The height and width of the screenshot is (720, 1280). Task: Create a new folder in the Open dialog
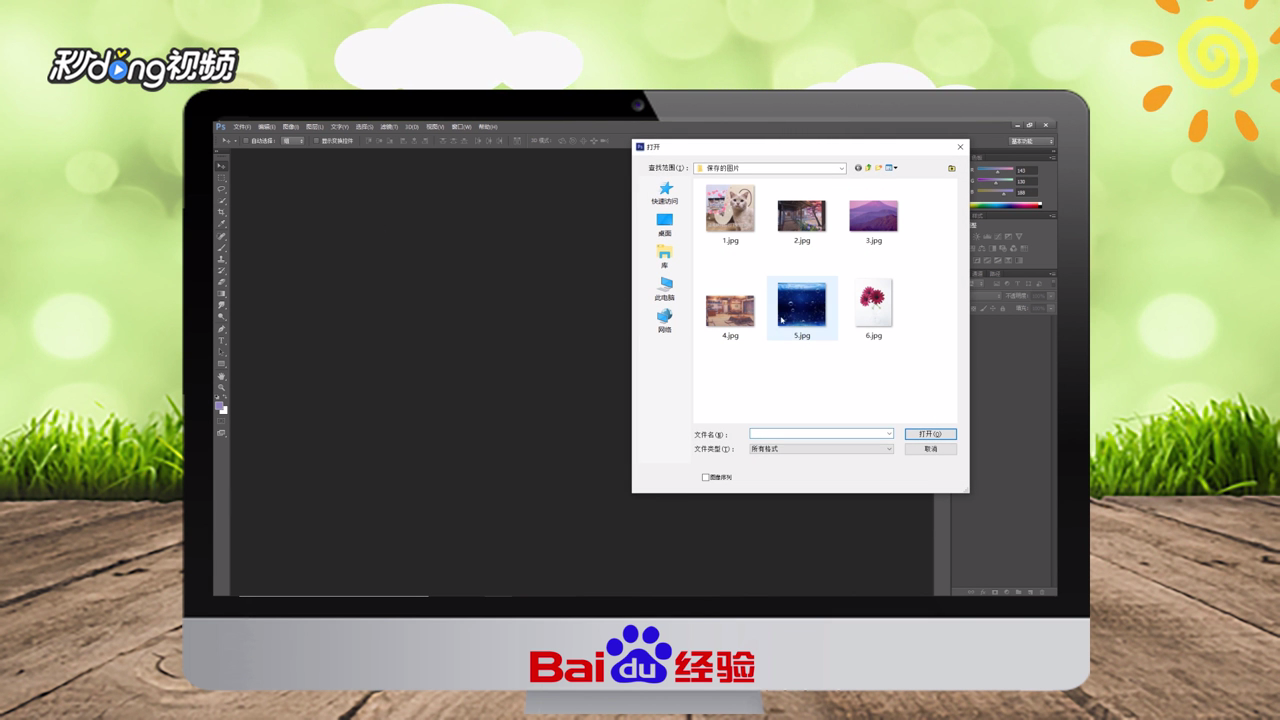point(879,168)
